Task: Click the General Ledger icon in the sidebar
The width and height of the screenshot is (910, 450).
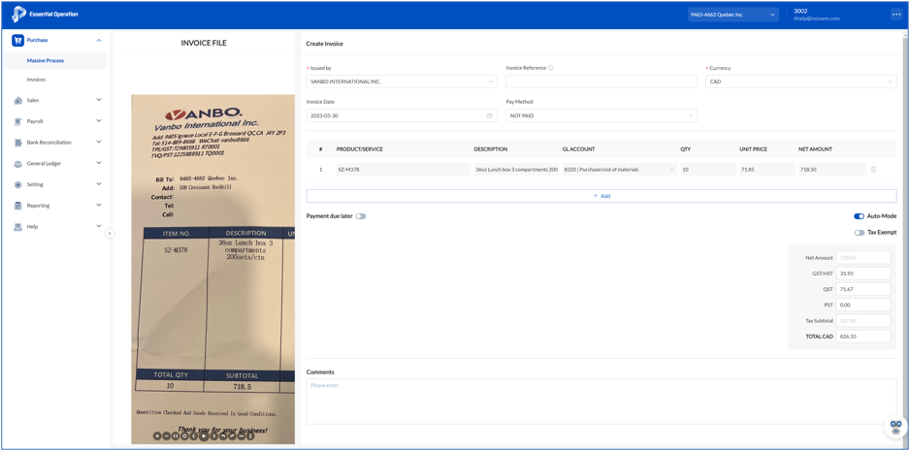Action: [x=18, y=164]
